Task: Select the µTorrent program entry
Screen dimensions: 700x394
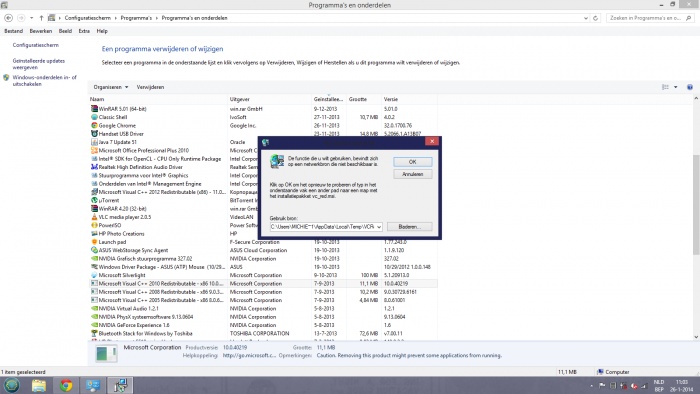Action: (x=109, y=200)
